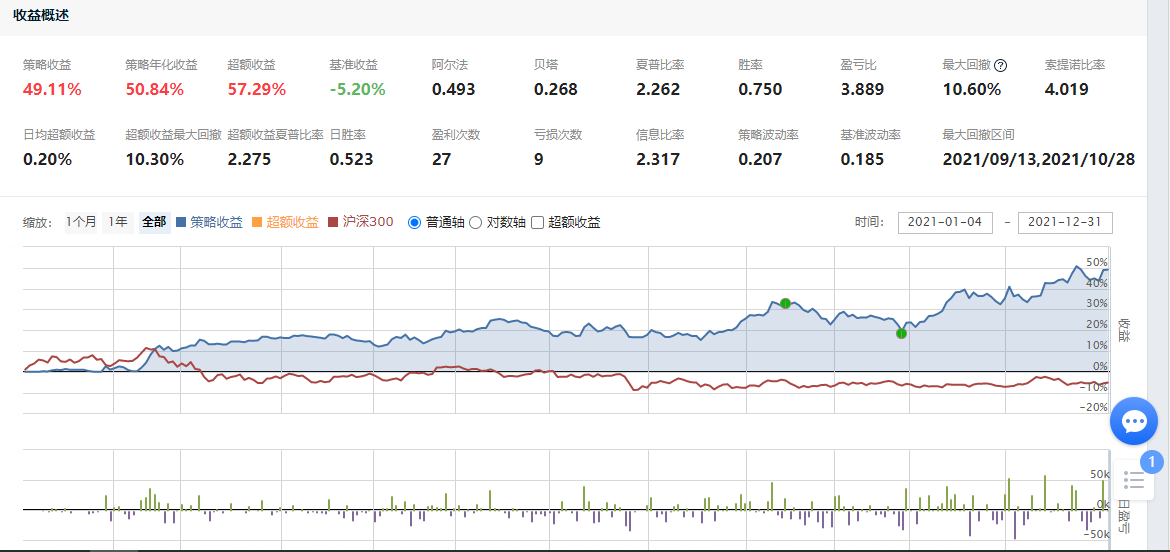The height and width of the screenshot is (552, 1170).
Task: Click the 50k label on profit axis
Action: [x=1099, y=475]
